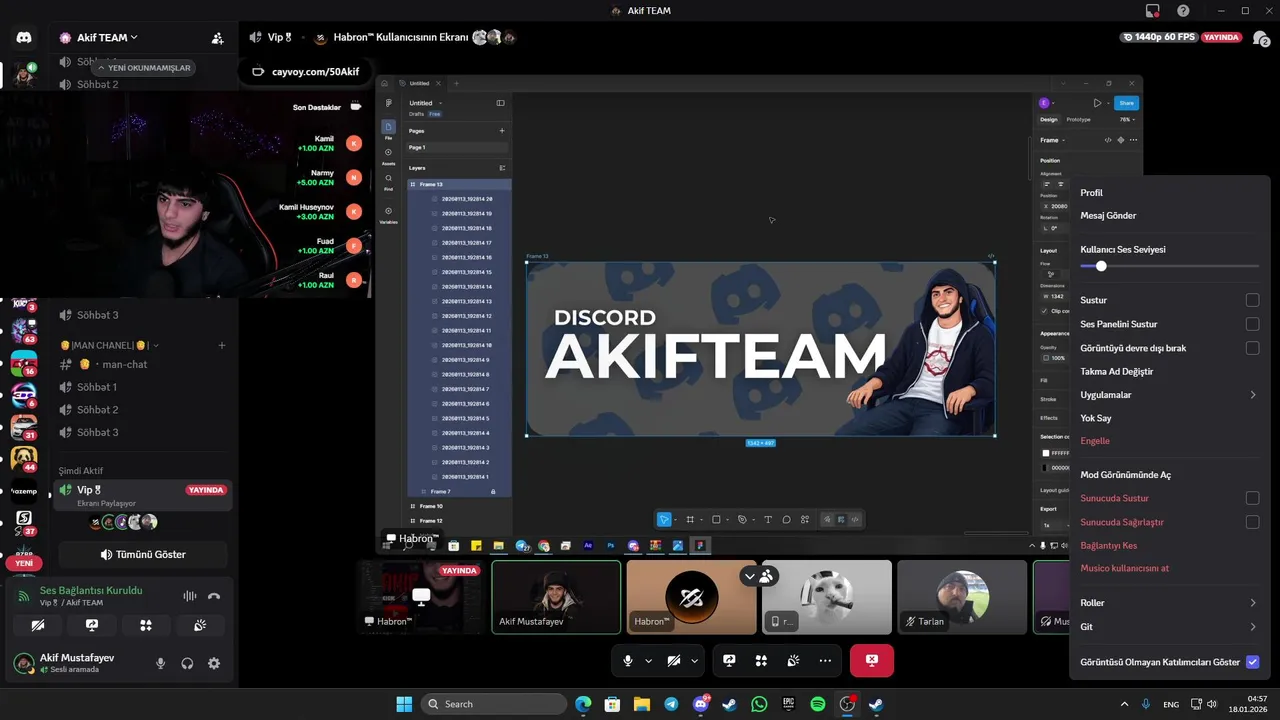
Task: Check the Sunucuda Sağırlaştır checkbox
Action: click(1252, 522)
